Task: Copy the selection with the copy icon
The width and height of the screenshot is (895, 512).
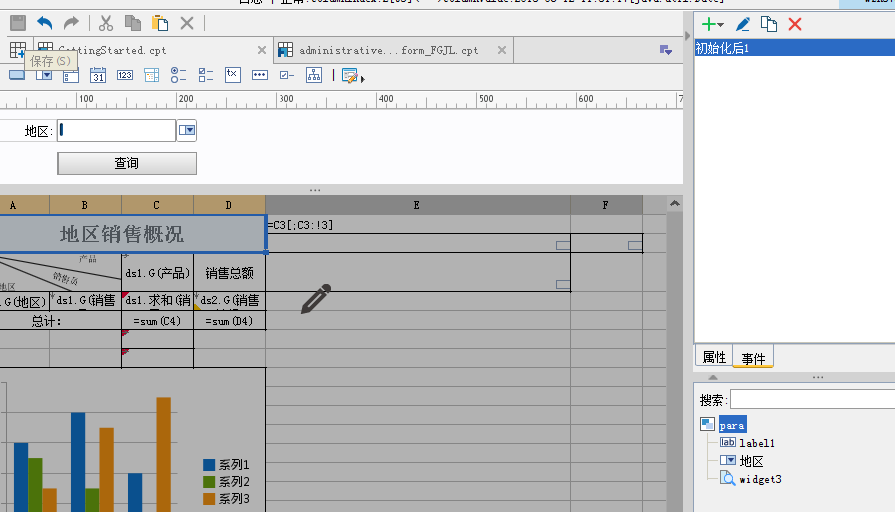Action: [132, 23]
